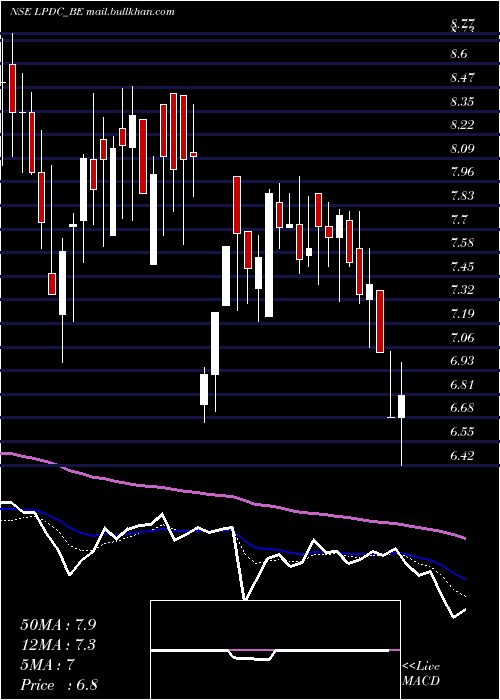Click the <<Live MACD label
This screenshot has width=500, height=700.
pos(421,674)
